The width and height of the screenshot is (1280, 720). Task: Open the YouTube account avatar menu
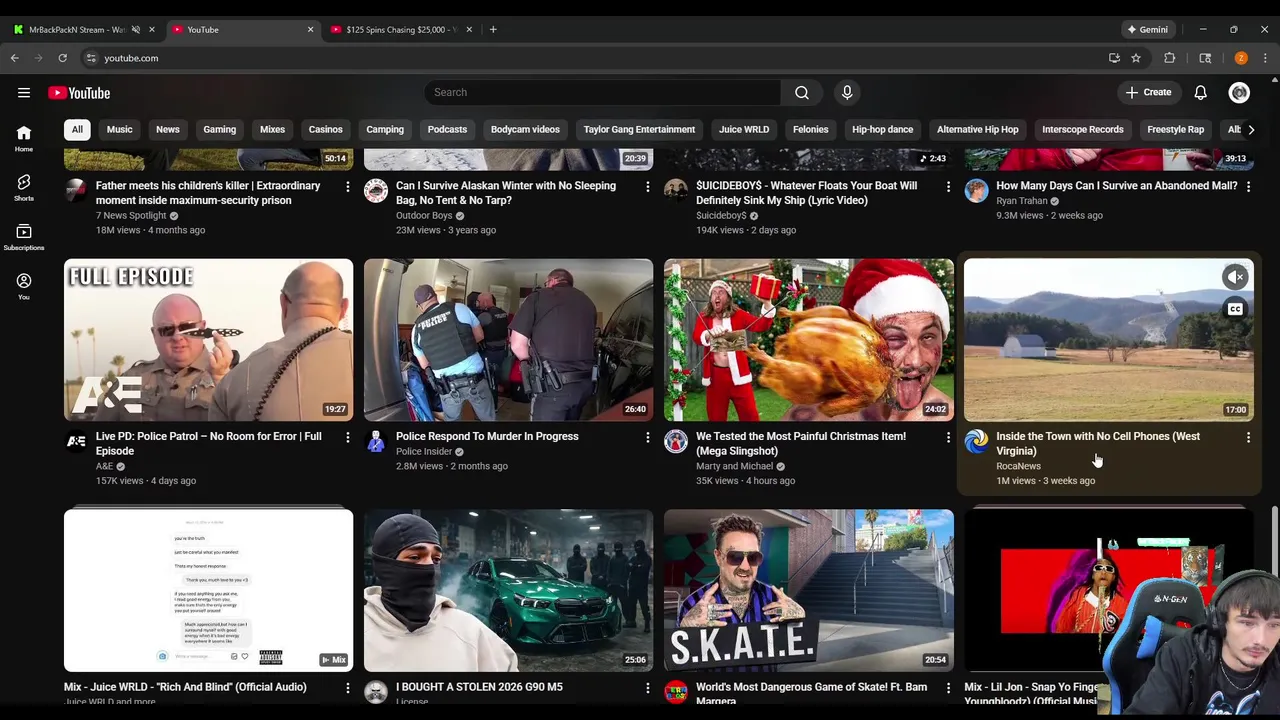coord(1239,93)
